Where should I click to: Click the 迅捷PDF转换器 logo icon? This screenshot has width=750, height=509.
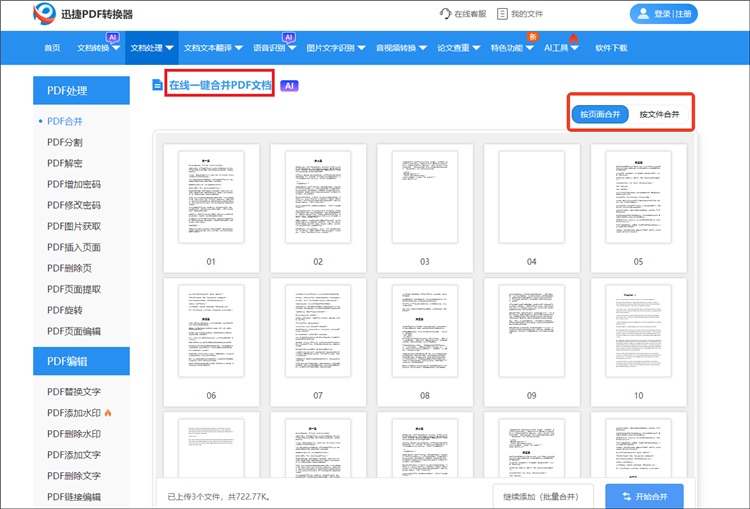[x=44, y=14]
